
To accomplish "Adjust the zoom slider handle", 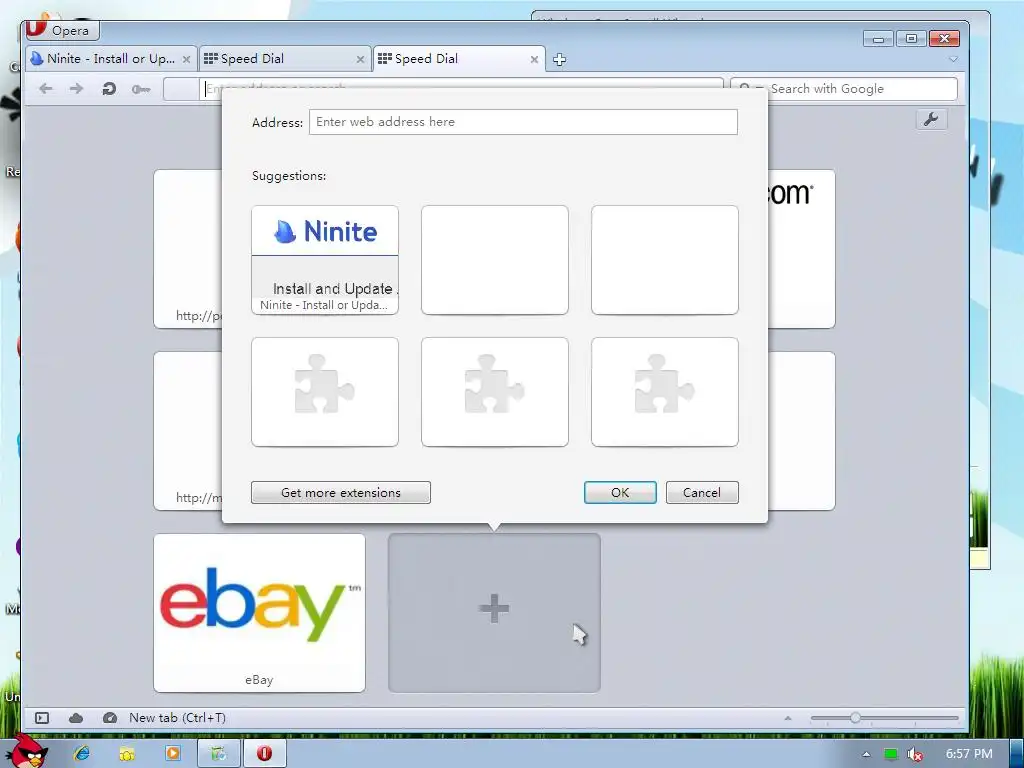I will click(855, 718).
